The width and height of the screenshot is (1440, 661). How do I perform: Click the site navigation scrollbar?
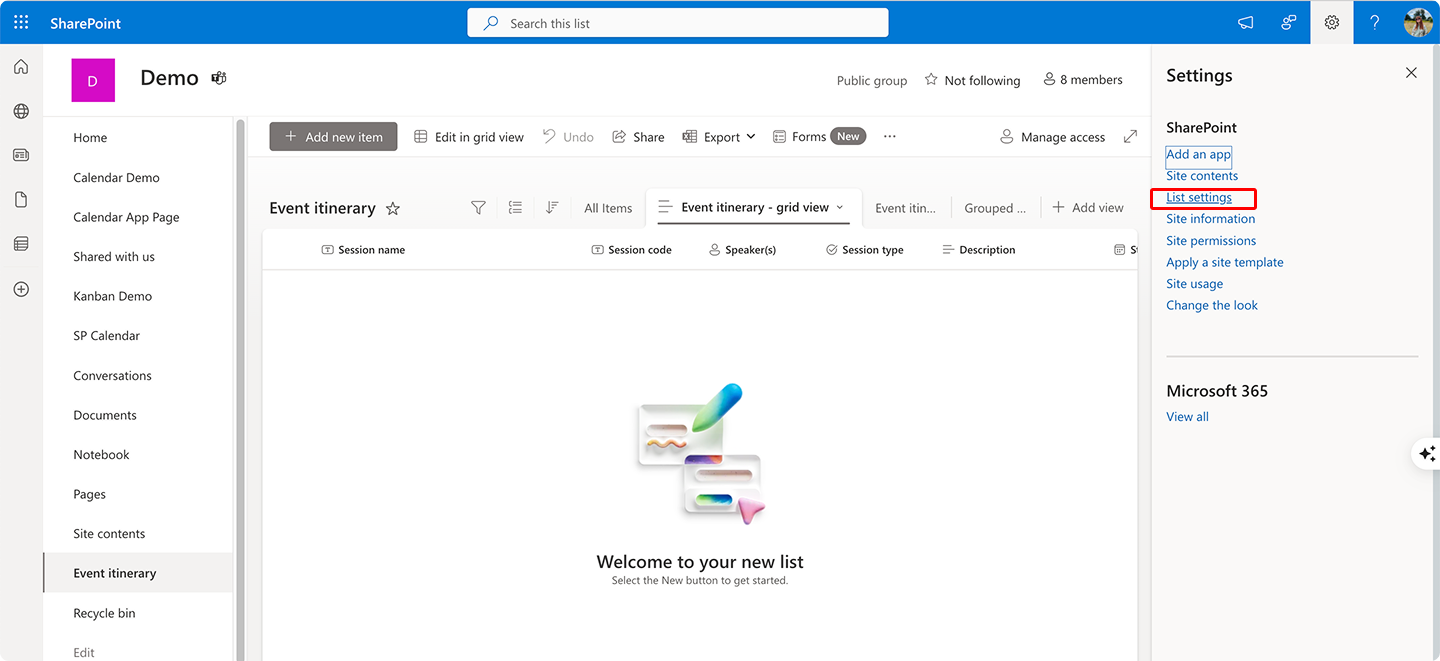click(239, 389)
